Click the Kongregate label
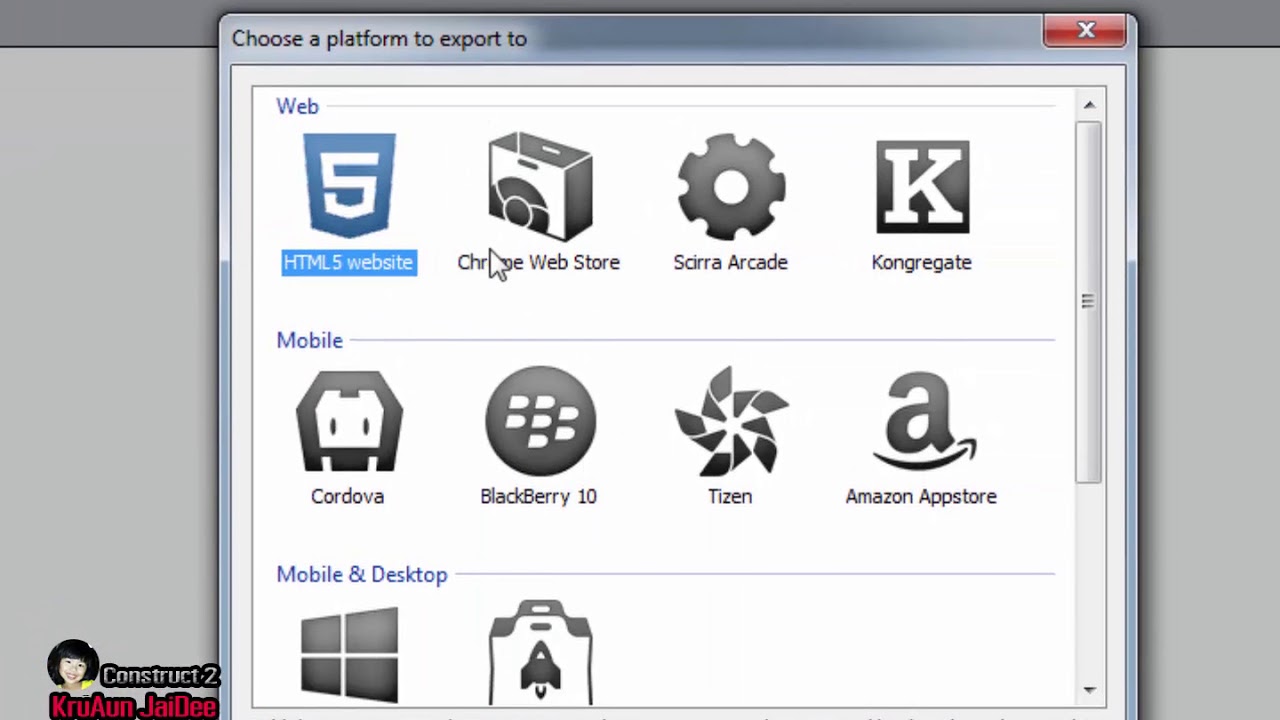Image resolution: width=1280 pixels, height=720 pixels. tap(922, 262)
